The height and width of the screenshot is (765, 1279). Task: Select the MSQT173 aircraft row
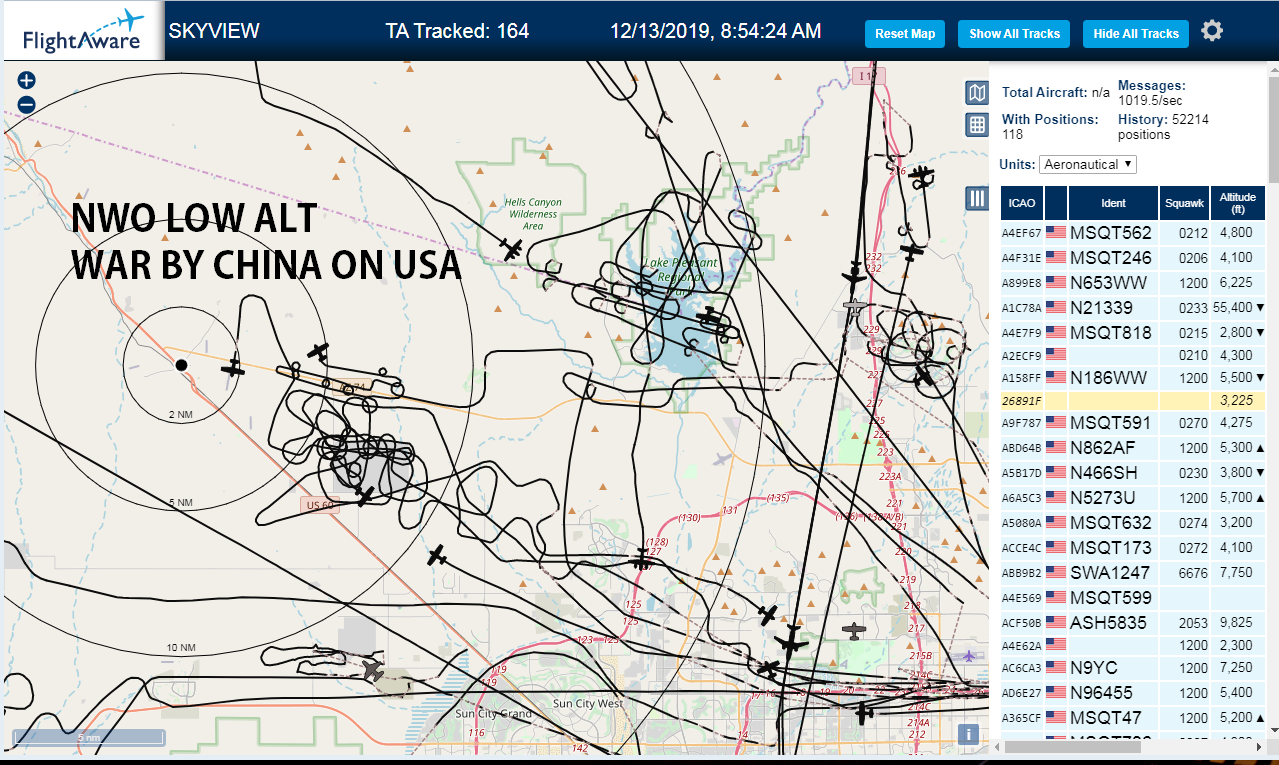[x=1134, y=548]
